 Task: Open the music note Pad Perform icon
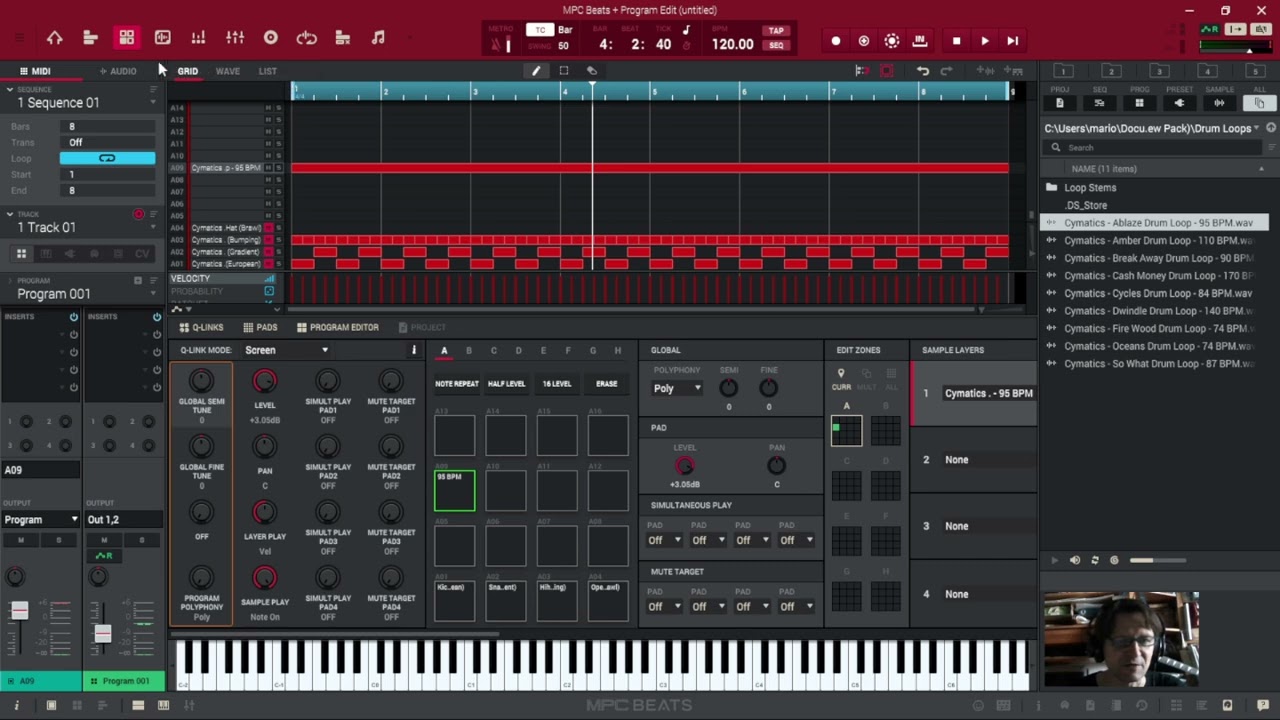pos(378,38)
